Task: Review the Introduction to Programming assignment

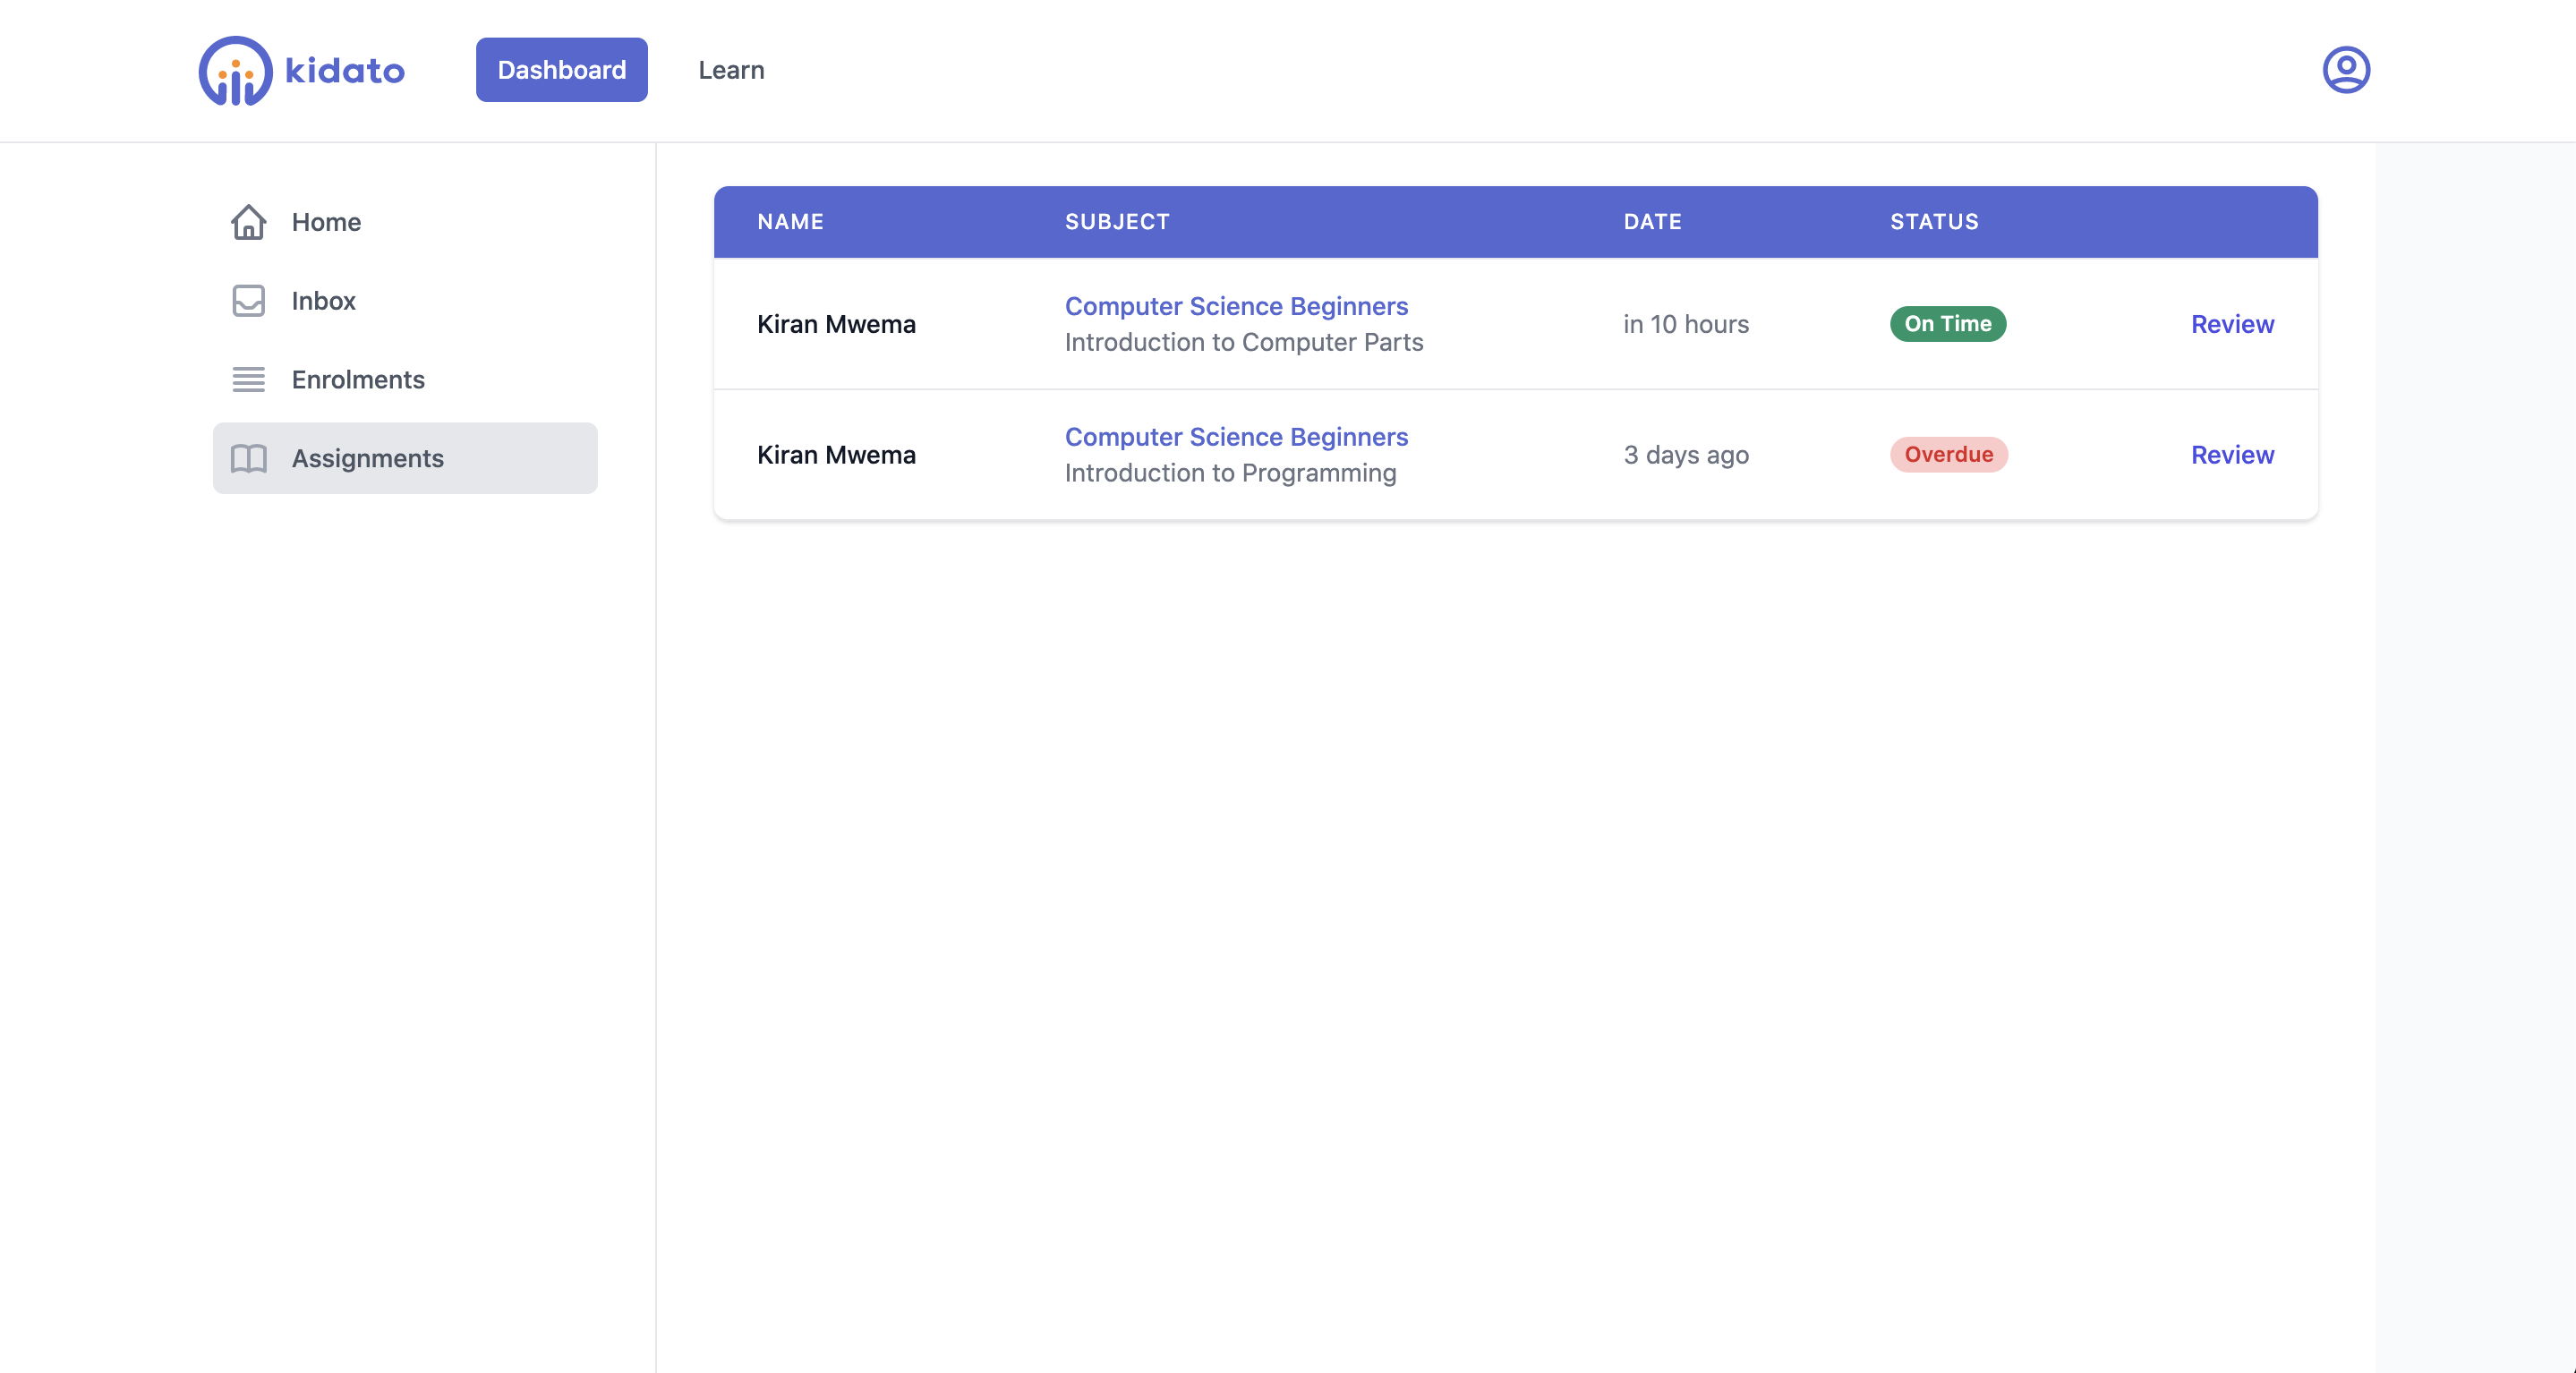Action: (x=2231, y=455)
